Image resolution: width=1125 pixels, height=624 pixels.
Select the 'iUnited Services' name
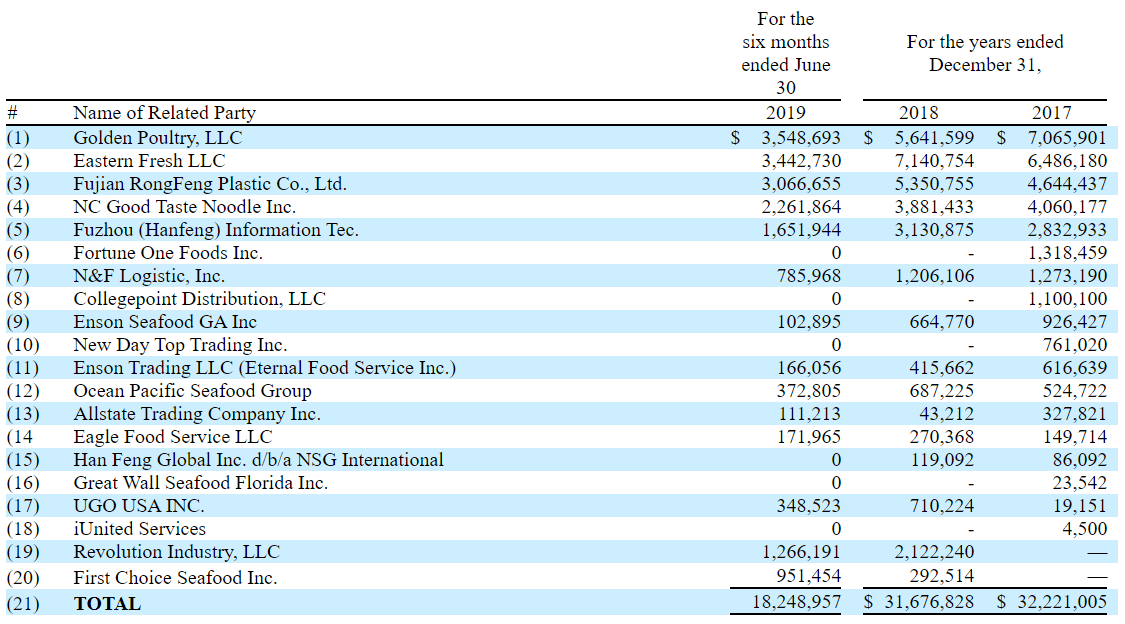139,528
